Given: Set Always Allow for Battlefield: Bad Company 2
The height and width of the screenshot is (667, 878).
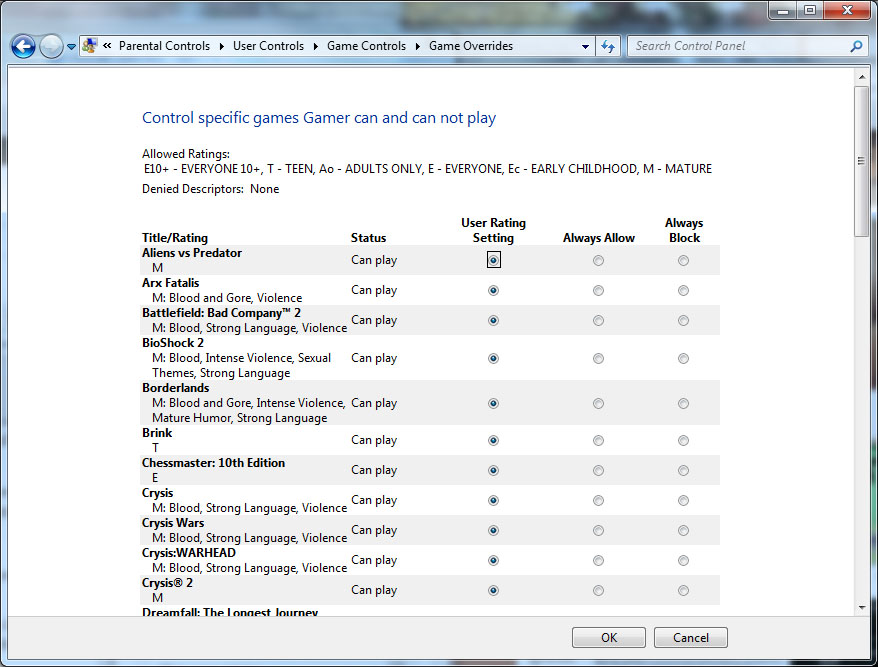Looking at the screenshot, I should click(x=599, y=320).
